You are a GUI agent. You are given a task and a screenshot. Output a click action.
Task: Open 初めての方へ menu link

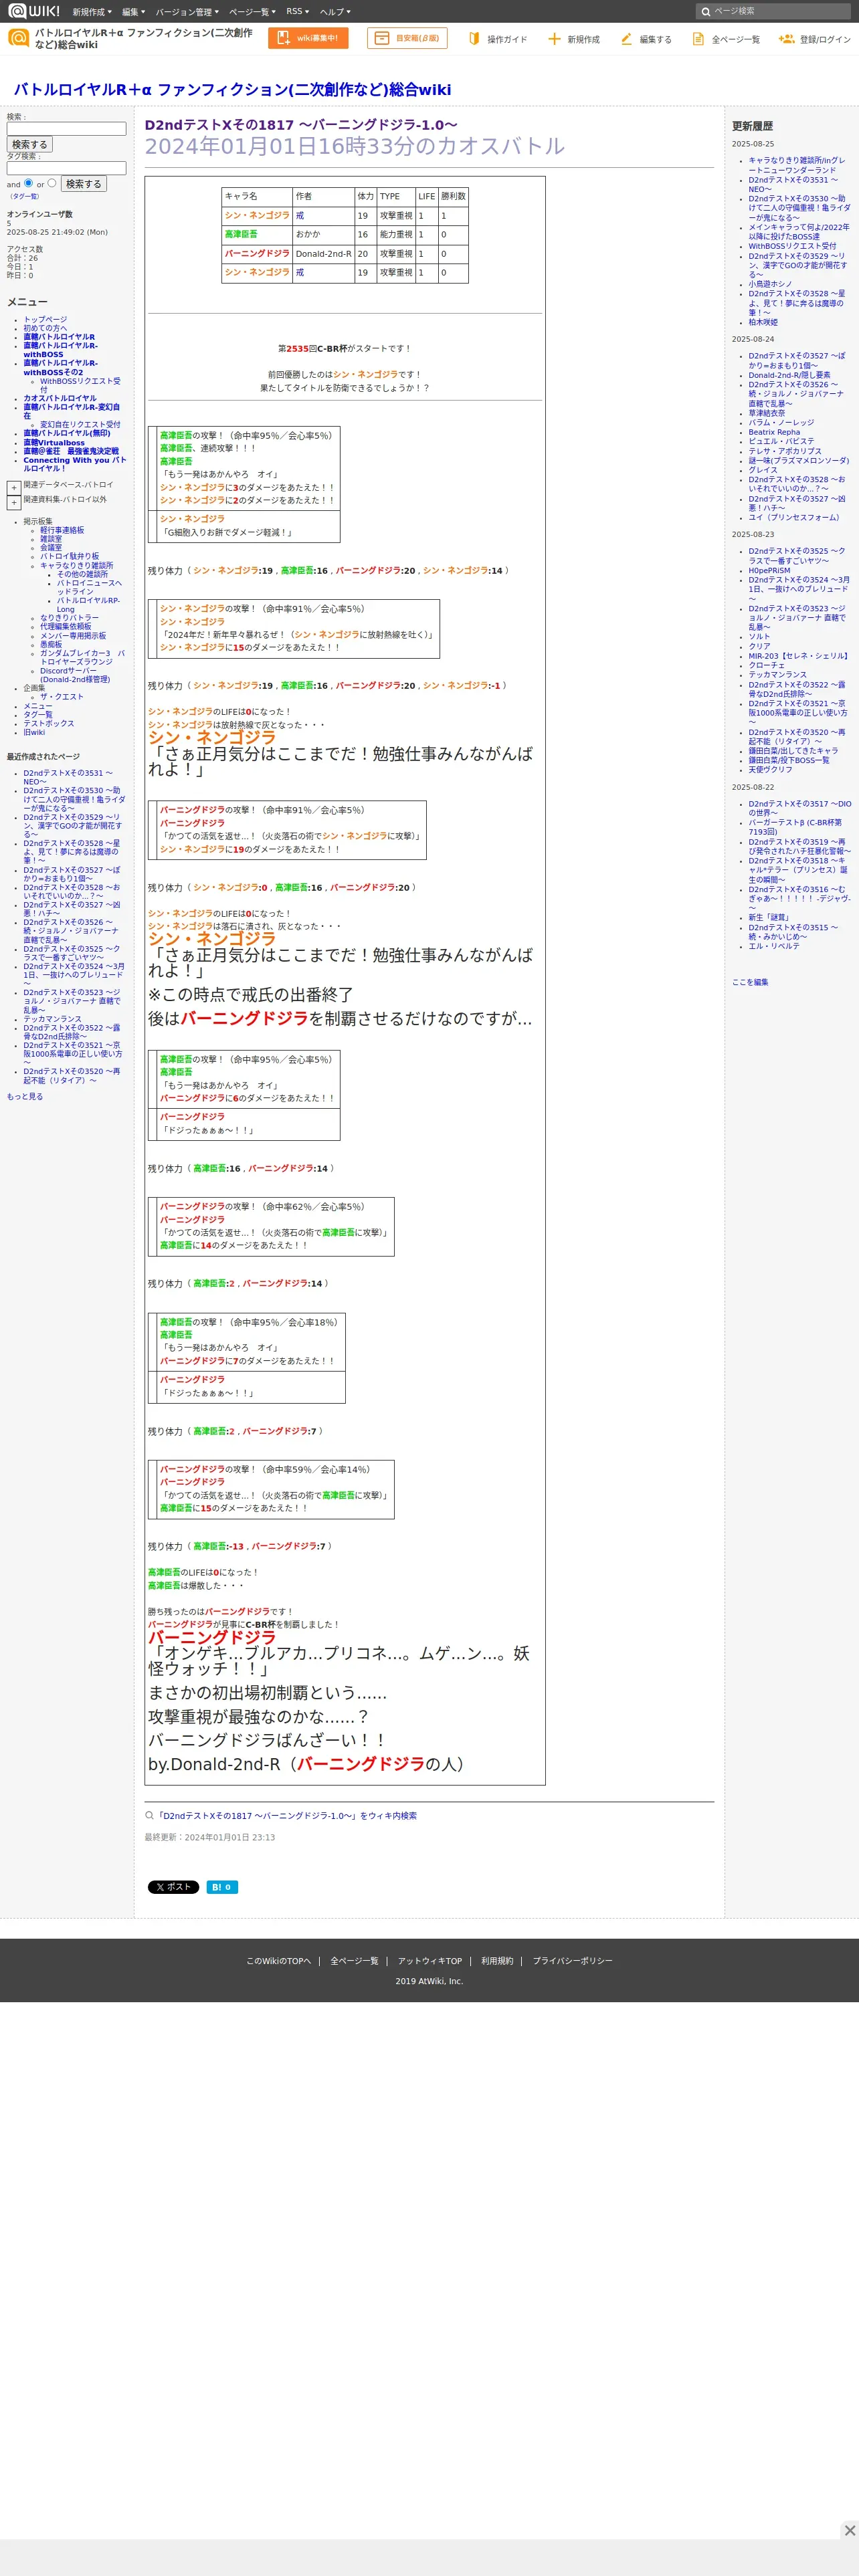click(45, 328)
